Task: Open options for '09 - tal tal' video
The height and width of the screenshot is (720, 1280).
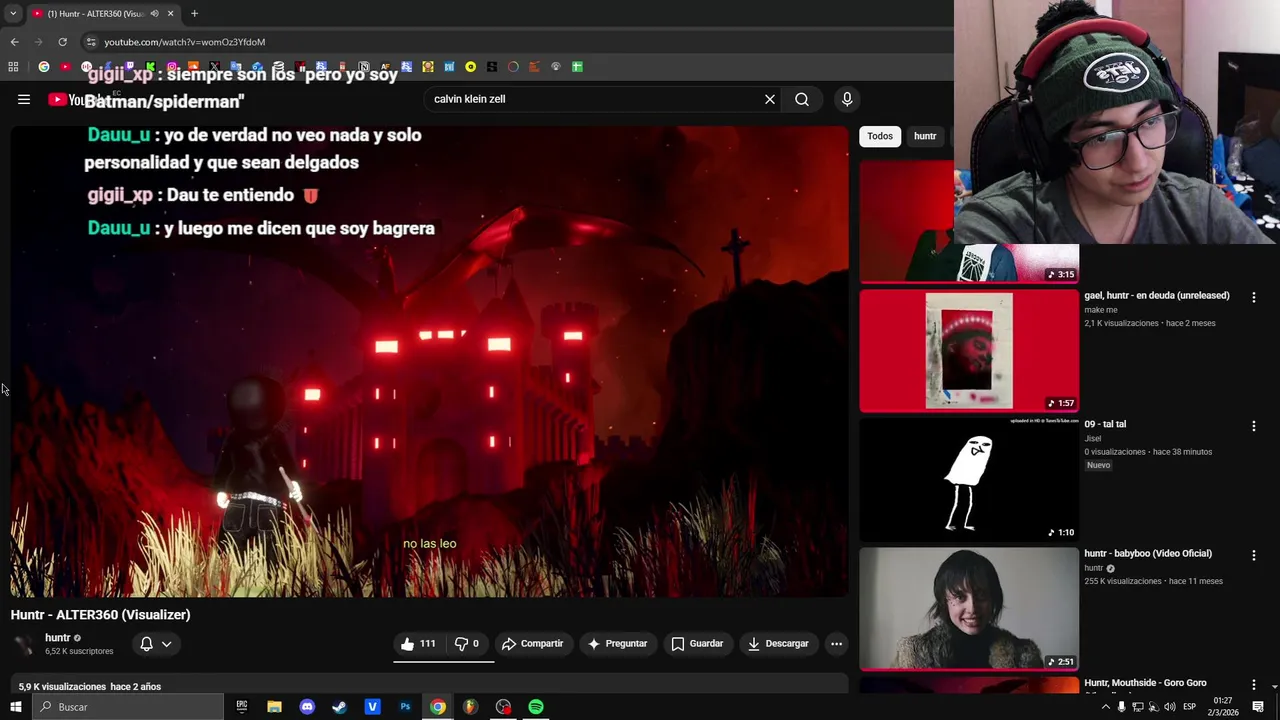Action: (1253, 426)
